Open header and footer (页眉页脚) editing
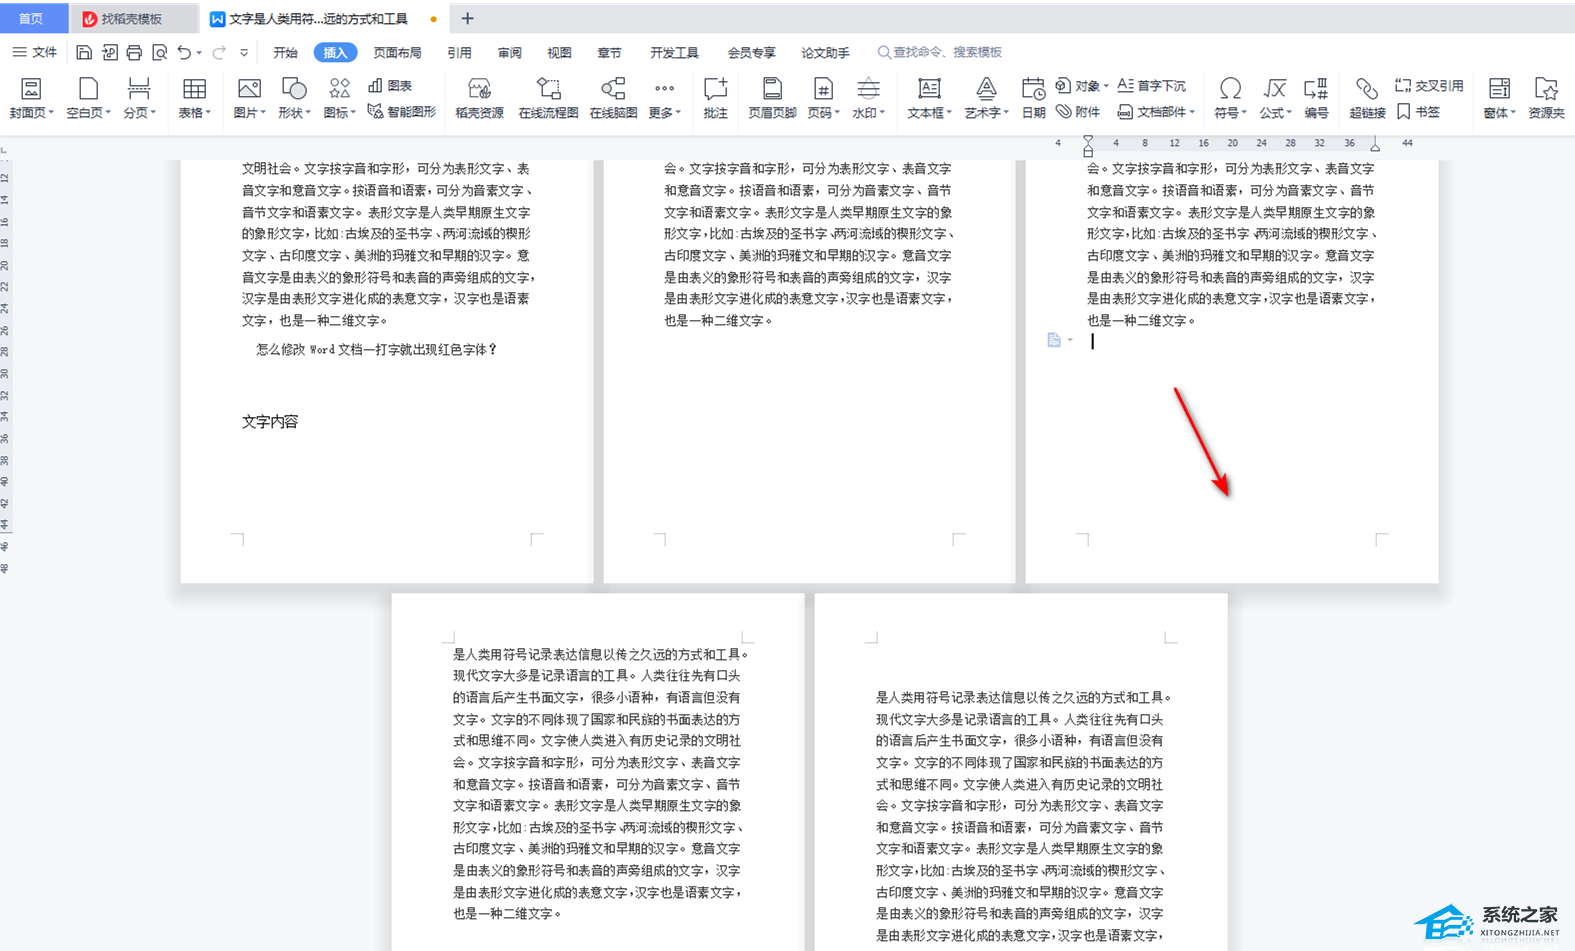The height and width of the screenshot is (951, 1575). pos(772,98)
